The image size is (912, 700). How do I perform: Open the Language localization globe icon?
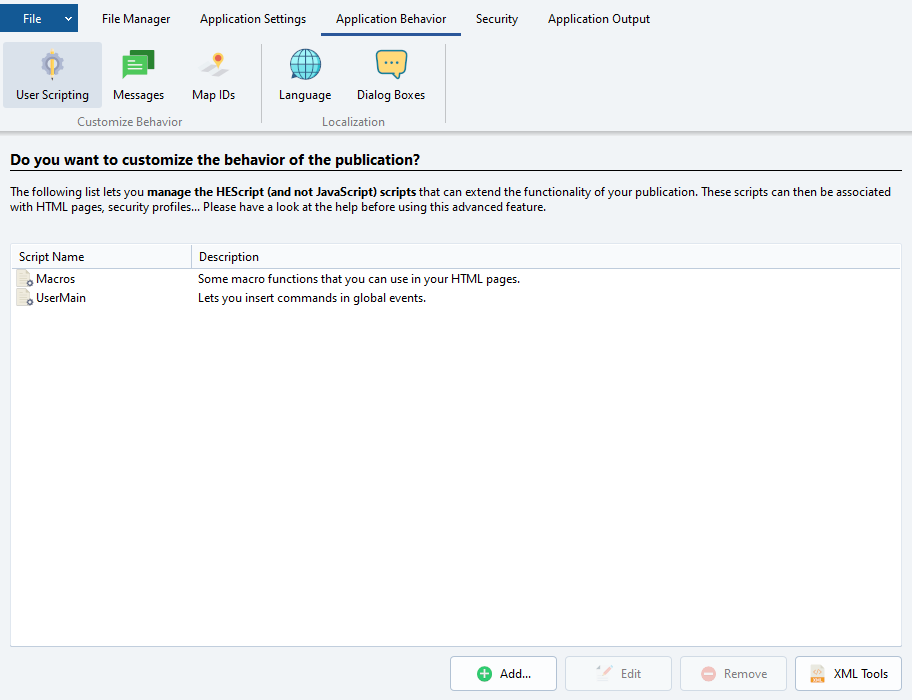(305, 65)
